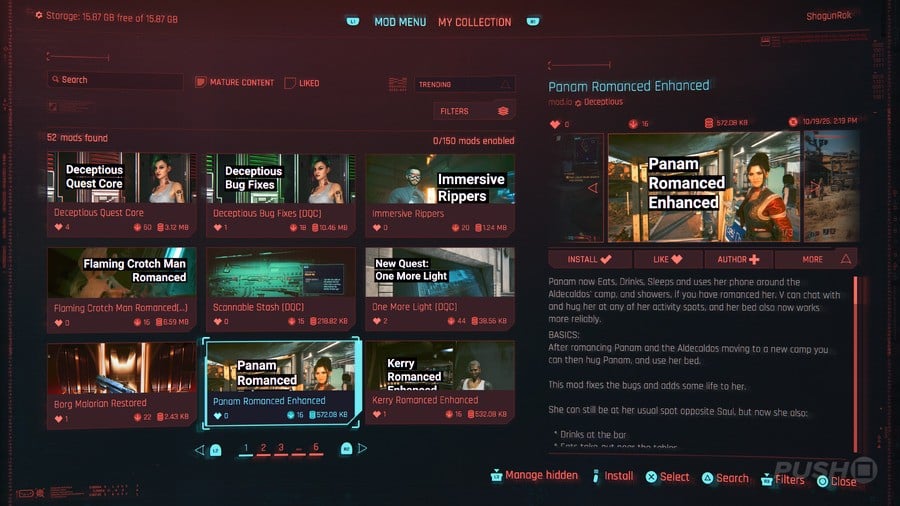Go to page 3 of results

coord(281,448)
